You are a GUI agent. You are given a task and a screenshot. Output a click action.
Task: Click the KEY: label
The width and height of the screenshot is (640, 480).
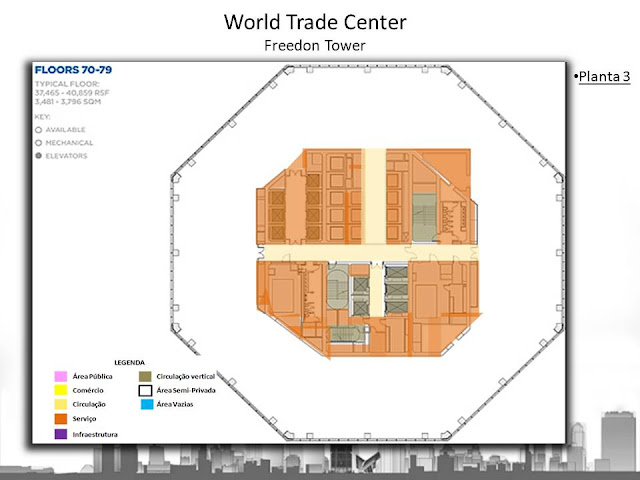tap(42, 117)
